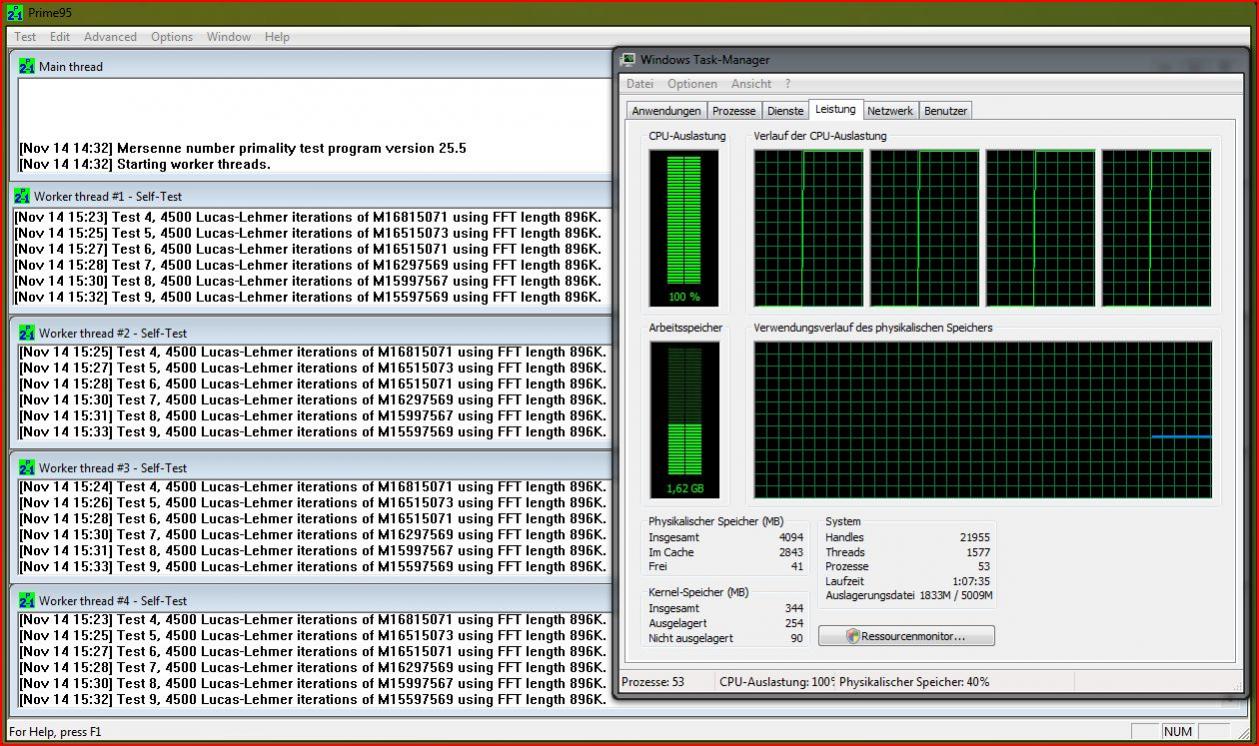Click Worker #2 line 'Test 7' at 15:30
1259x746 pixels.
click(x=313, y=400)
